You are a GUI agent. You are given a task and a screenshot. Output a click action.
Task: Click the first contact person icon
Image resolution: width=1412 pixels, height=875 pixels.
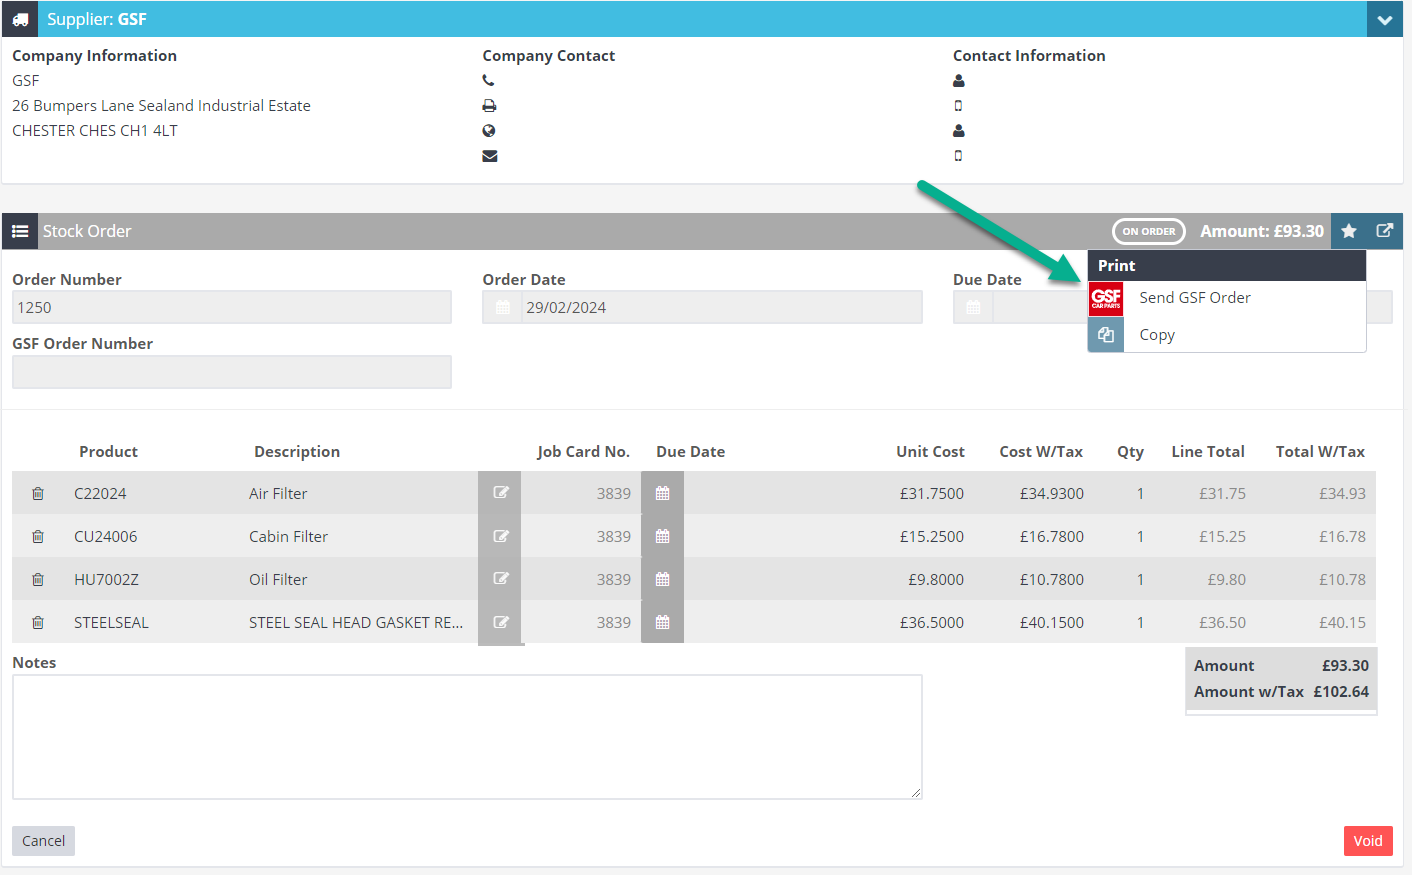tap(959, 81)
